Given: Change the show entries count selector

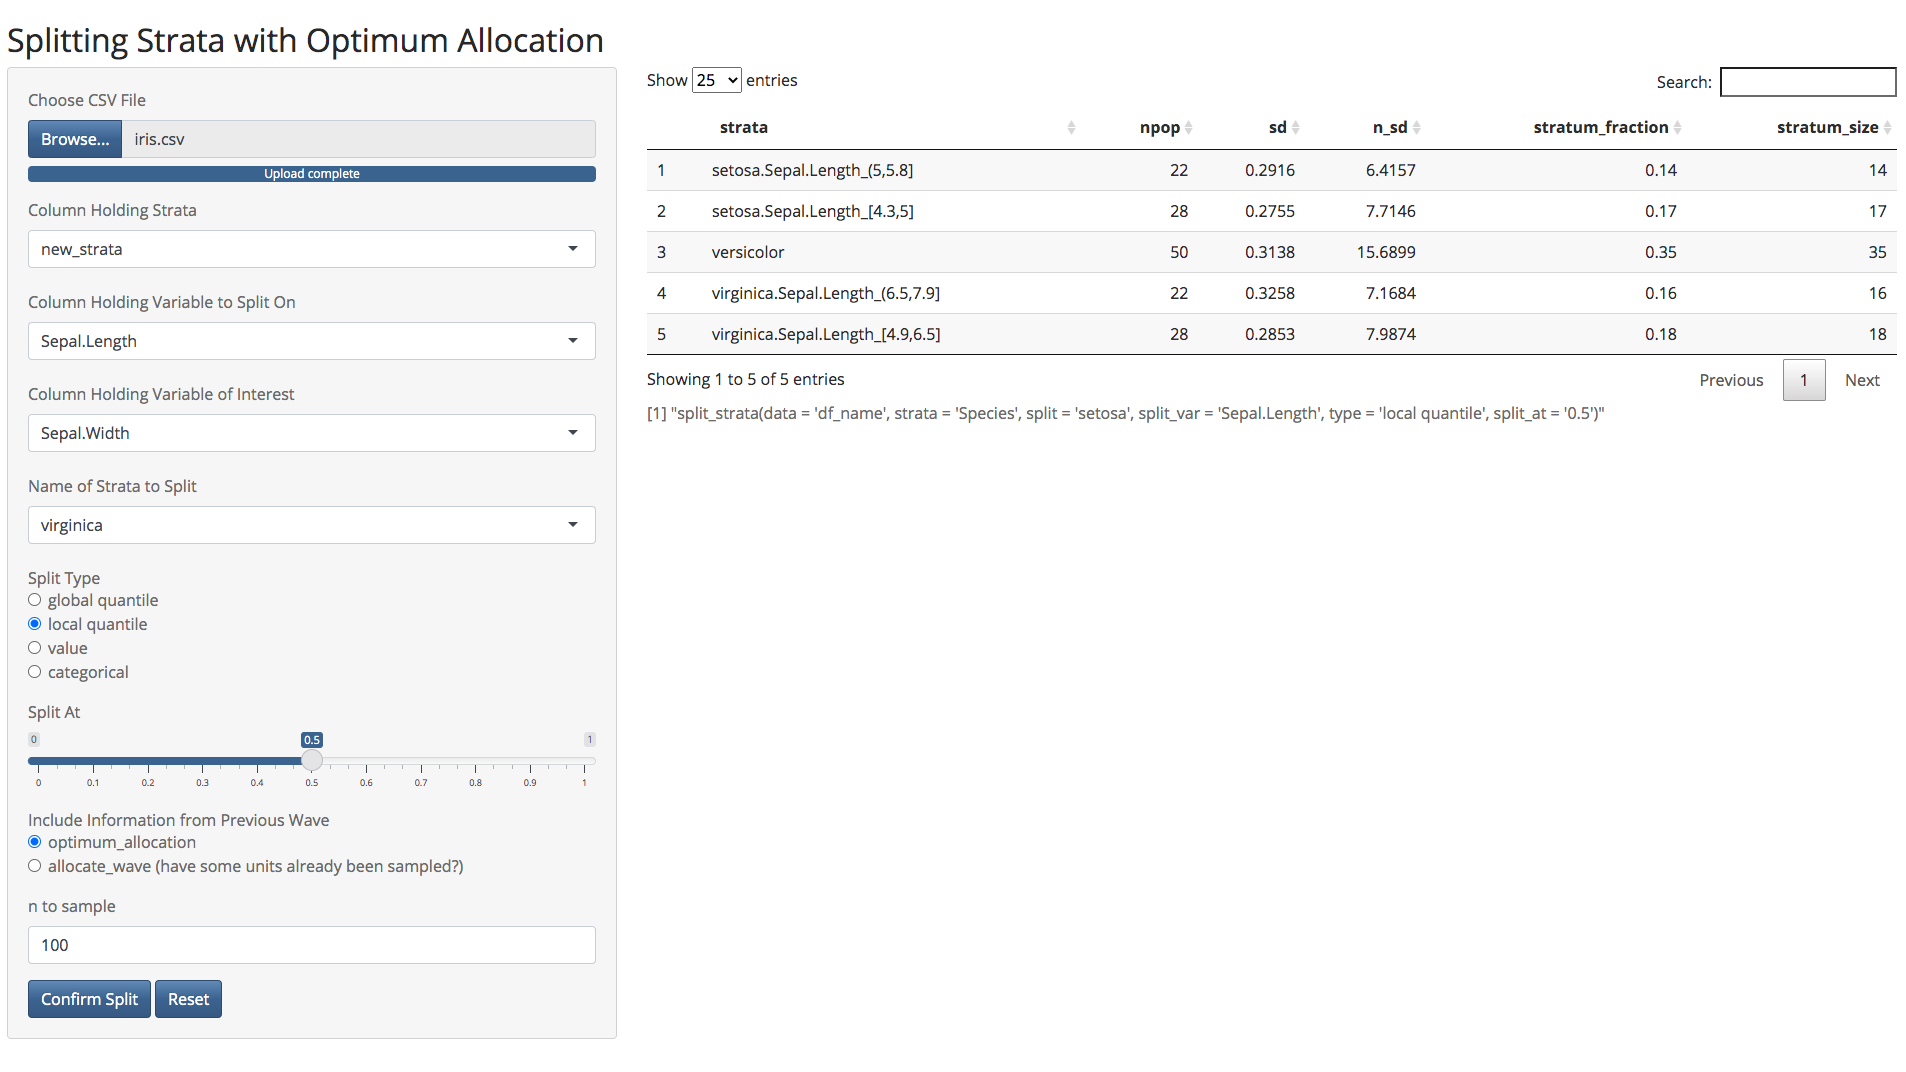Looking at the screenshot, I should [x=716, y=80].
